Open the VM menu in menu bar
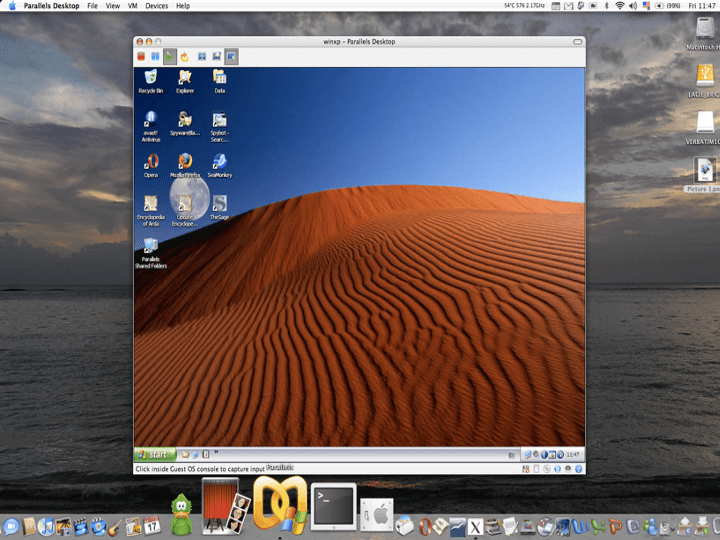 tap(132, 6)
